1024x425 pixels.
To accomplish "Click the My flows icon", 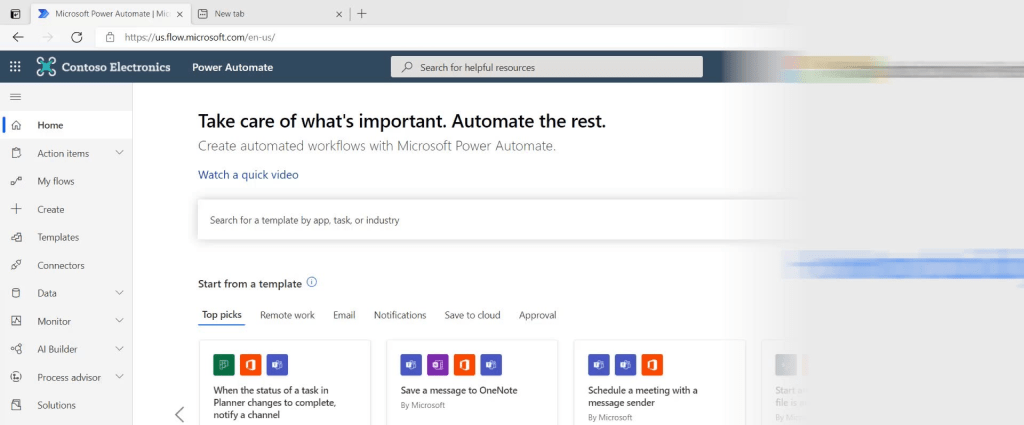I will 16,181.
